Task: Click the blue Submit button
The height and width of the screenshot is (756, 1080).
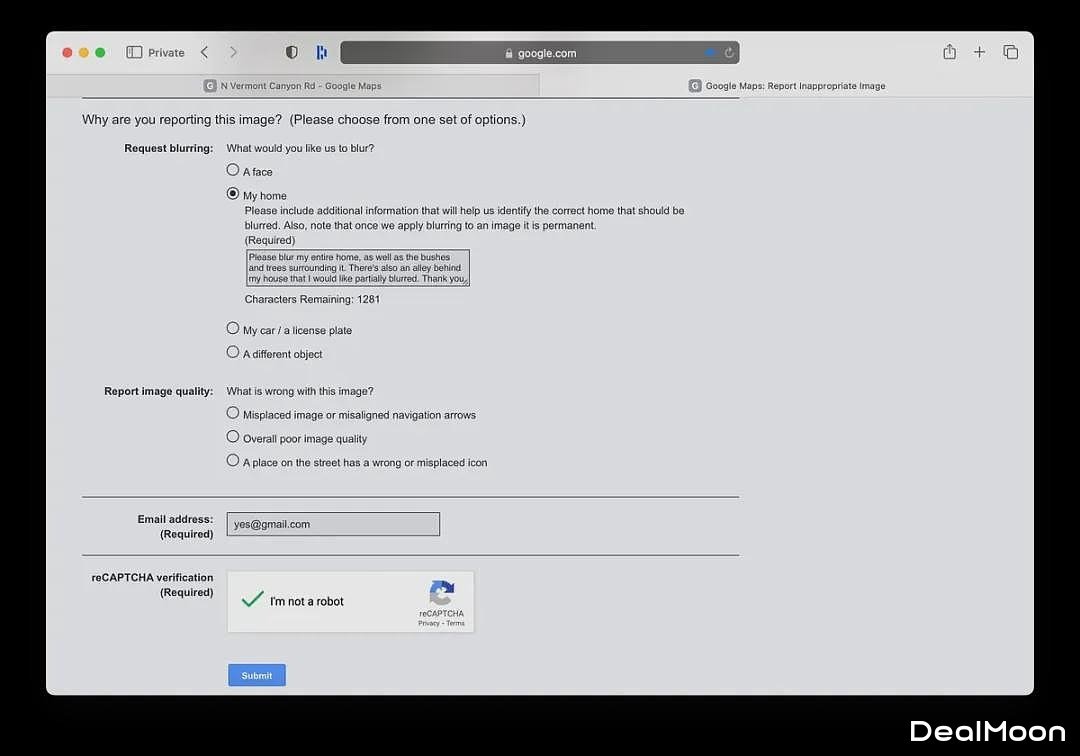Action: 257,675
